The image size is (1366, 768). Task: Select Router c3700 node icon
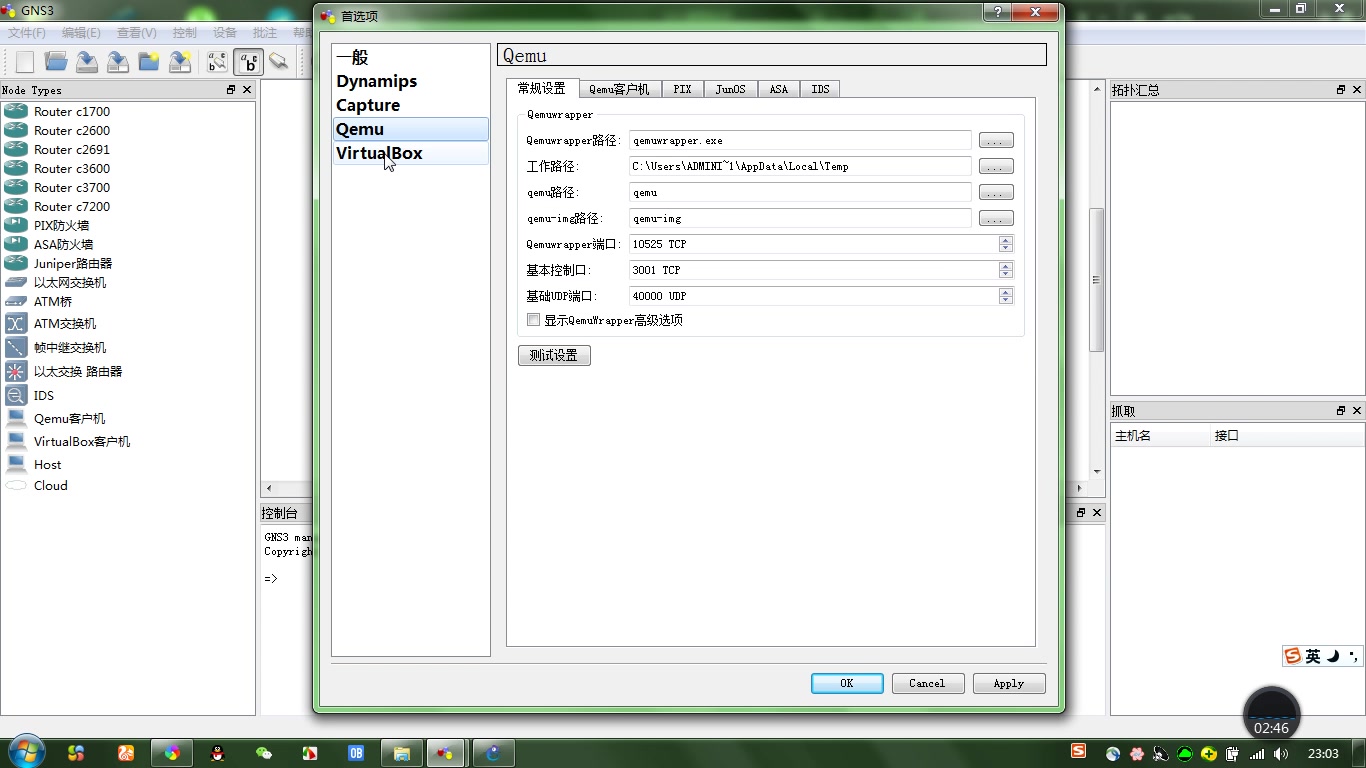coord(16,188)
